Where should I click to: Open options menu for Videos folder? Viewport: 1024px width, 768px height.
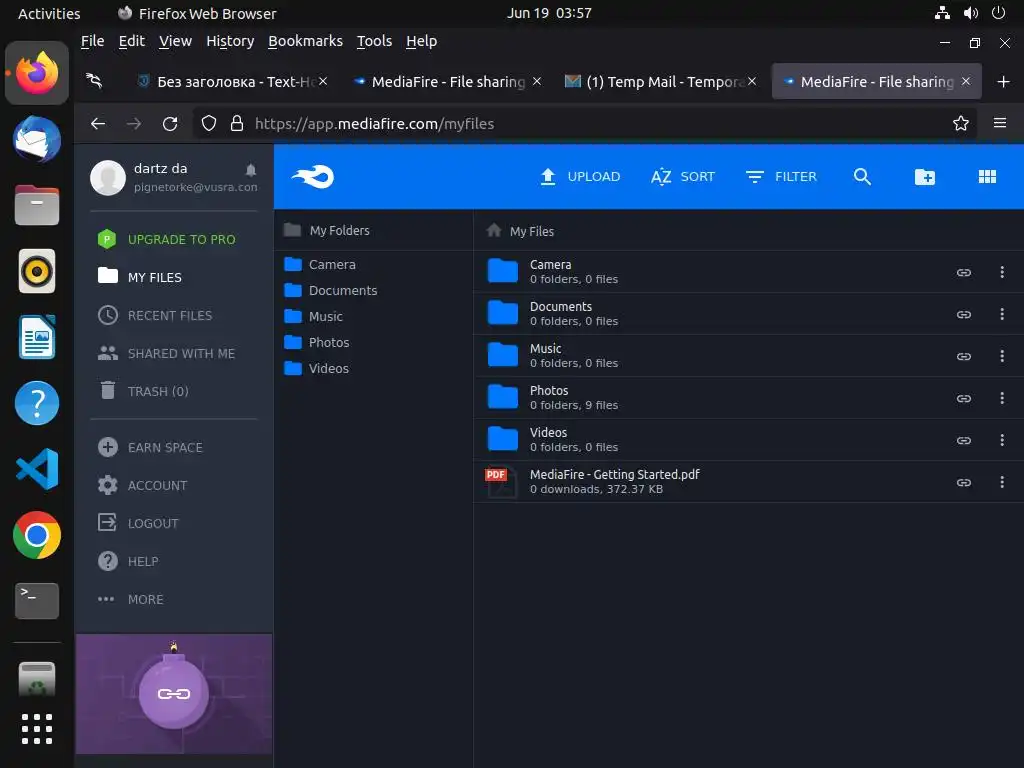click(1002, 440)
